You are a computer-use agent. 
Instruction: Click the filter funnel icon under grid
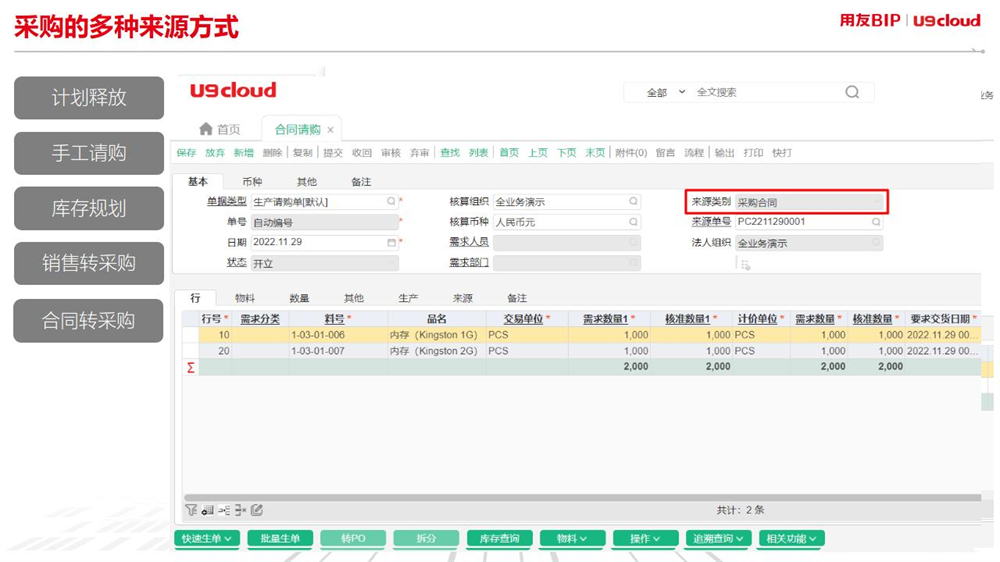(191, 510)
